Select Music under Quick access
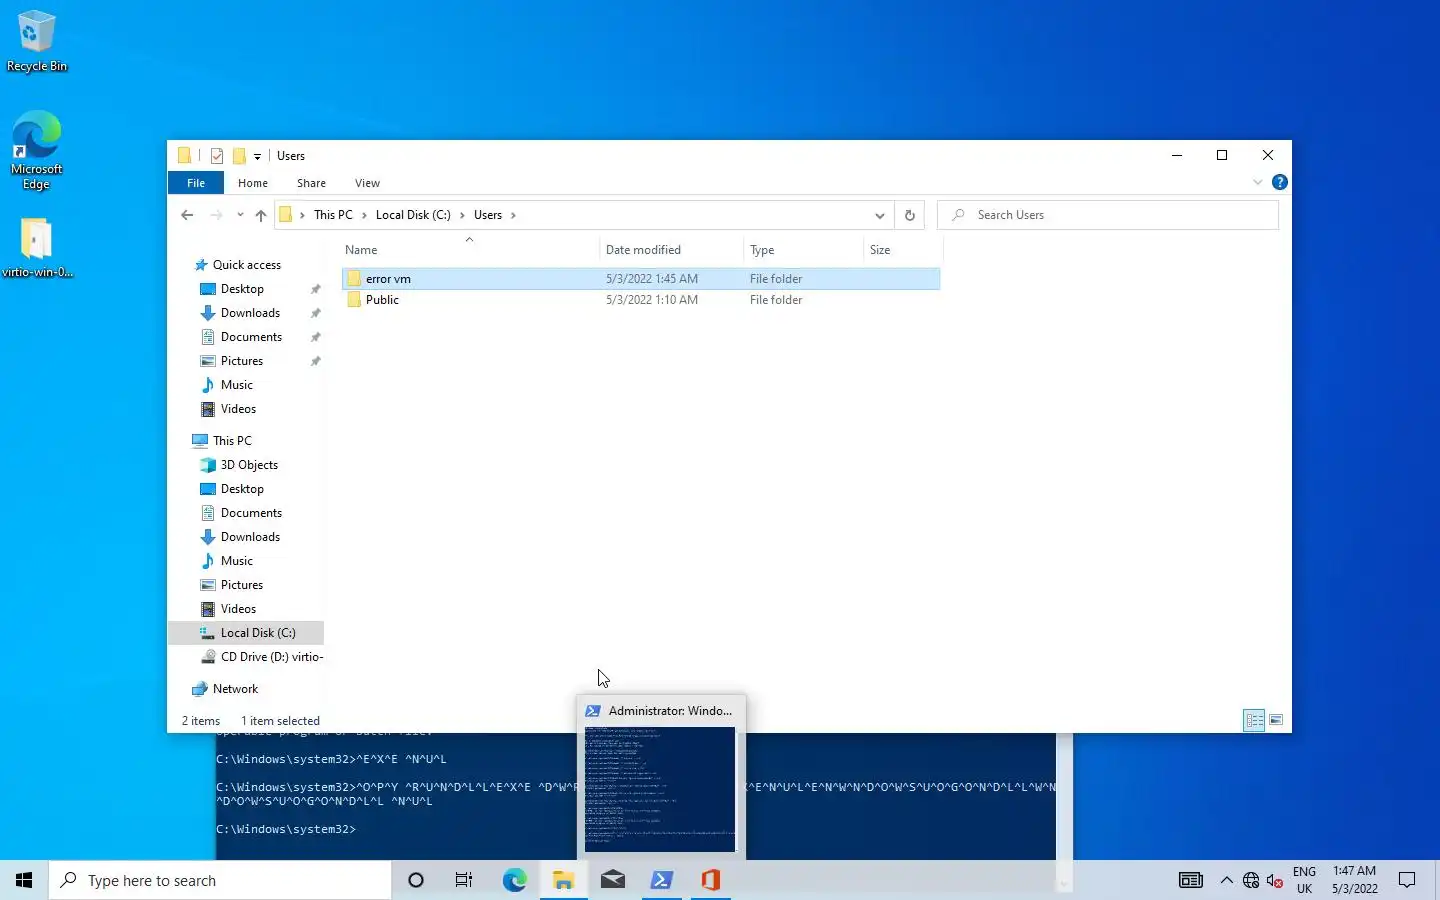 tap(236, 385)
